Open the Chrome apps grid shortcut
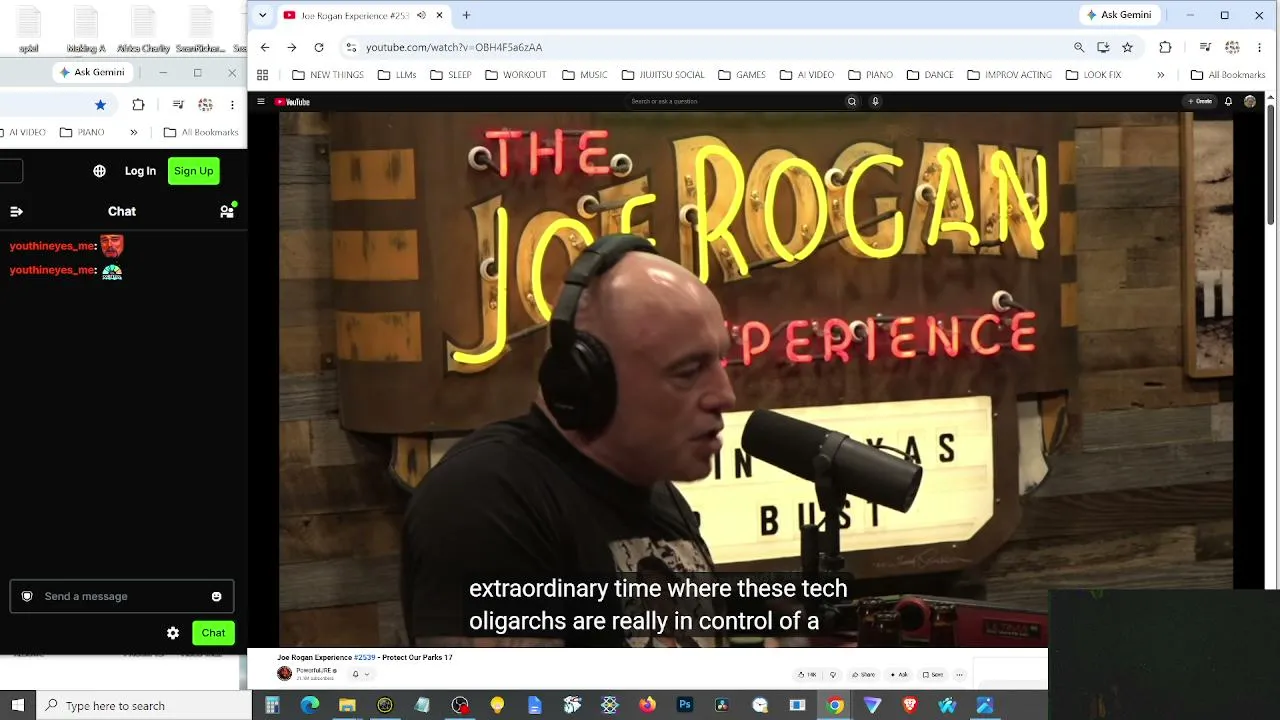This screenshot has width=1280, height=720. [262, 75]
